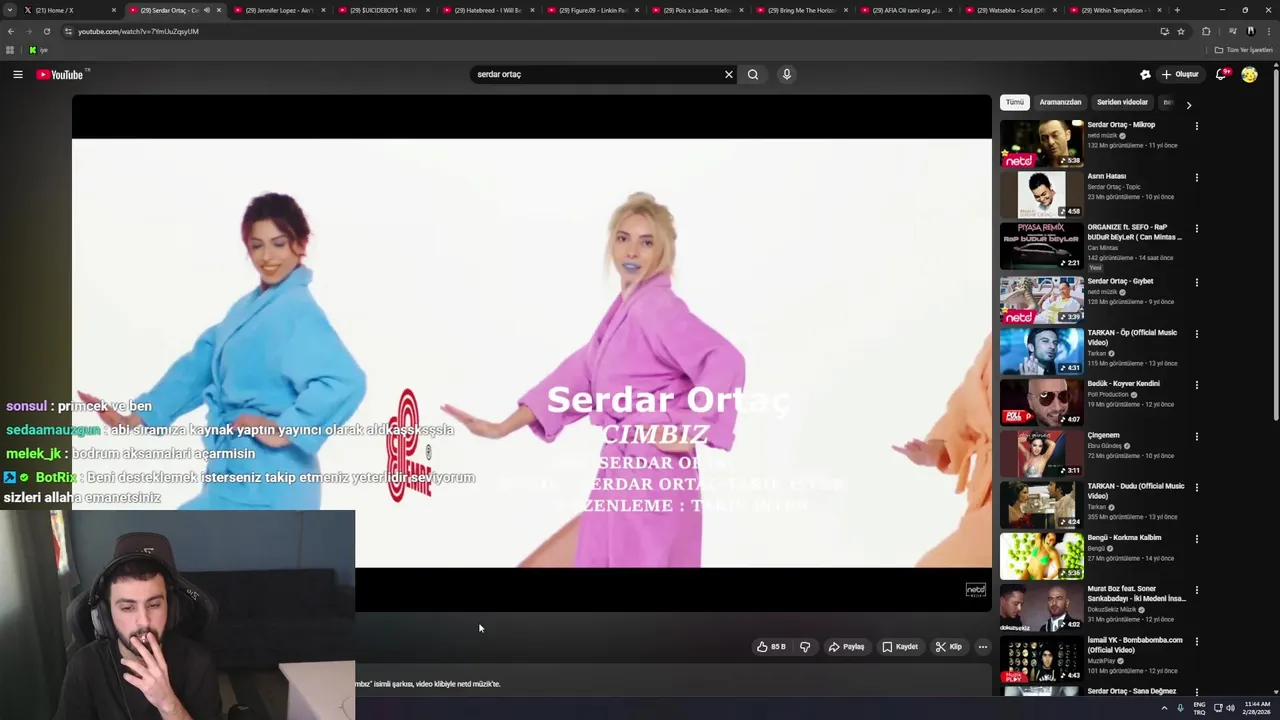The image size is (1280, 720).
Task: Open options for Asrın Hatası video
Action: tap(1196, 178)
